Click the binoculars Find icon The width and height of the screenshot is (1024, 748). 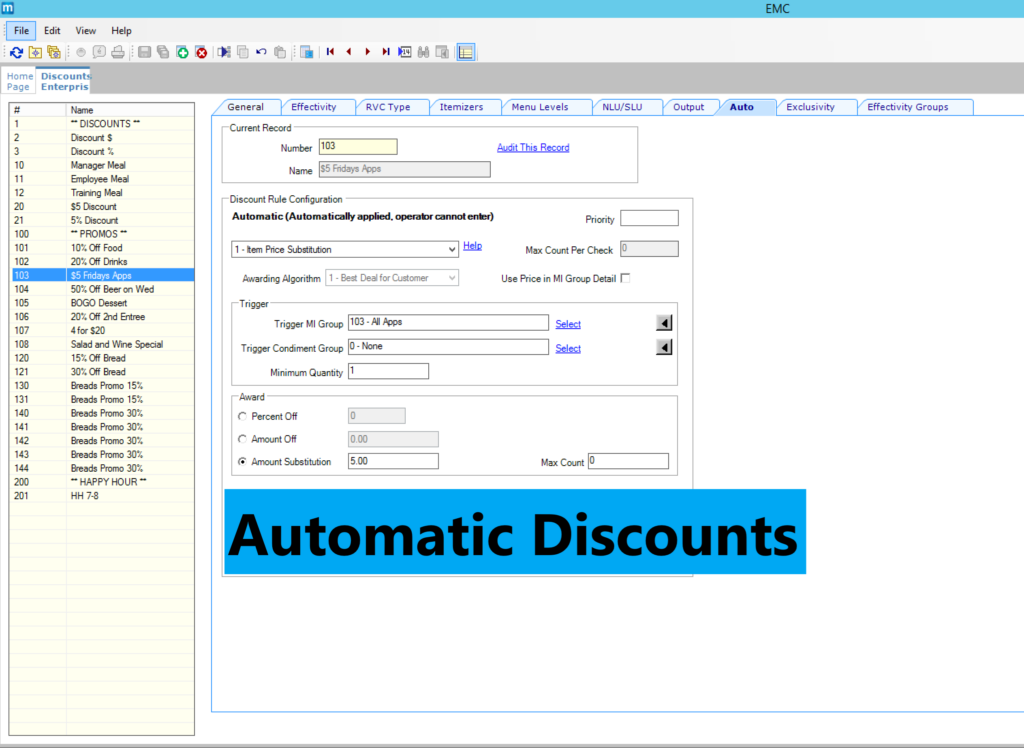click(x=423, y=52)
